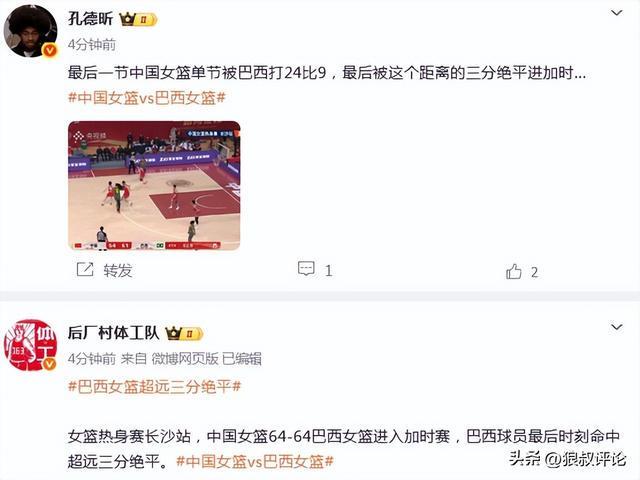Click the 4分钟前 timestamp of first post
Screen dimensions: 640x480
pyautogui.click(x=92, y=44)
